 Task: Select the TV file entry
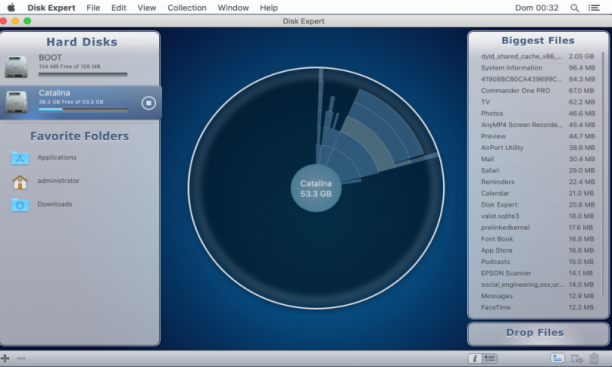(x=538, y=102)
